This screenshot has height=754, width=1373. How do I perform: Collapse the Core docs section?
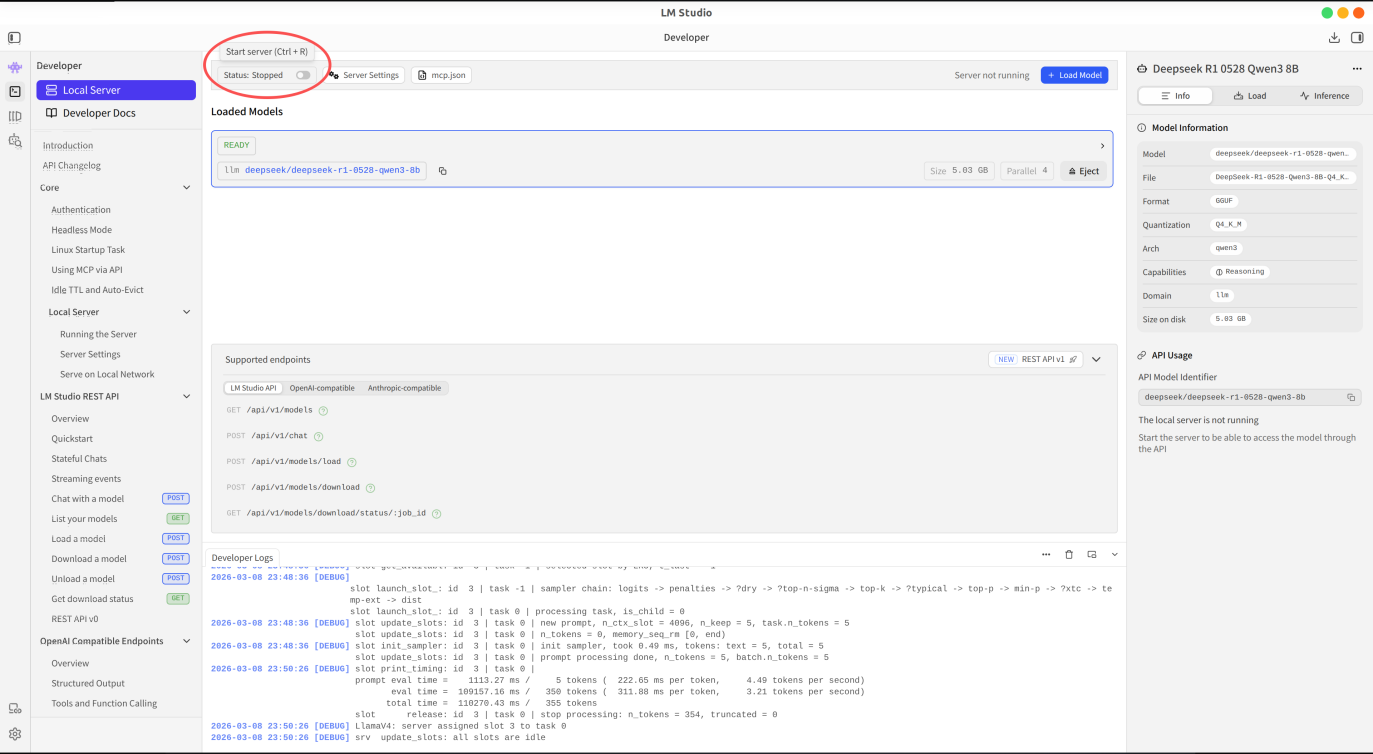coord(186,188)
